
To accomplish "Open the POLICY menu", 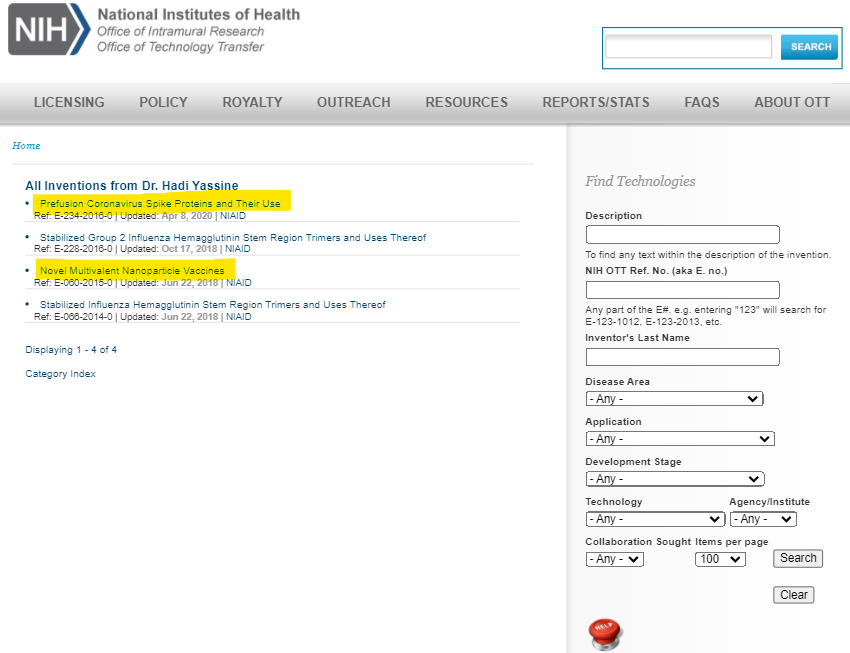I will coord(163,102).
